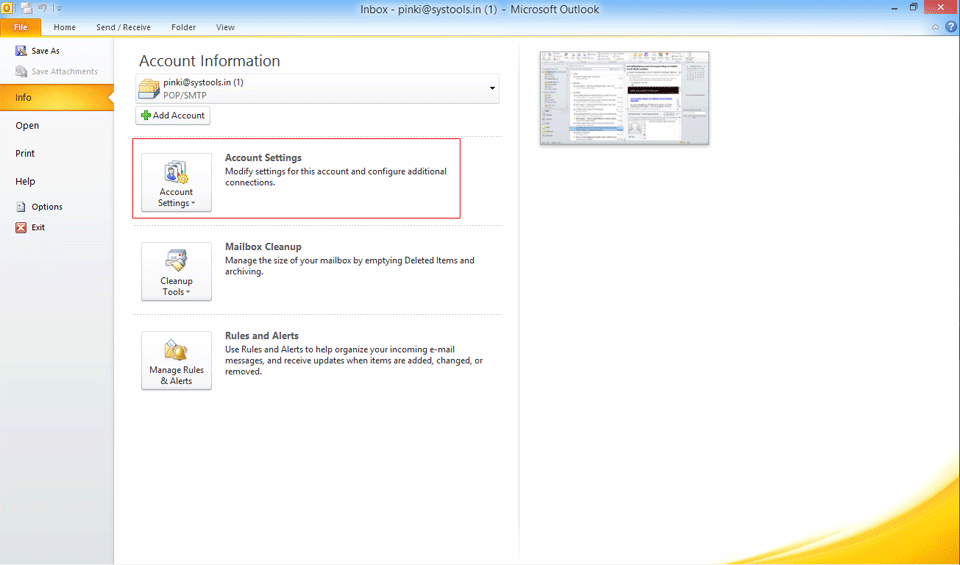Click the Account Settings heading text
Image resolution: width=960 pixels, height=565 pixels.
pyautogui.click(x=263, y=158)
